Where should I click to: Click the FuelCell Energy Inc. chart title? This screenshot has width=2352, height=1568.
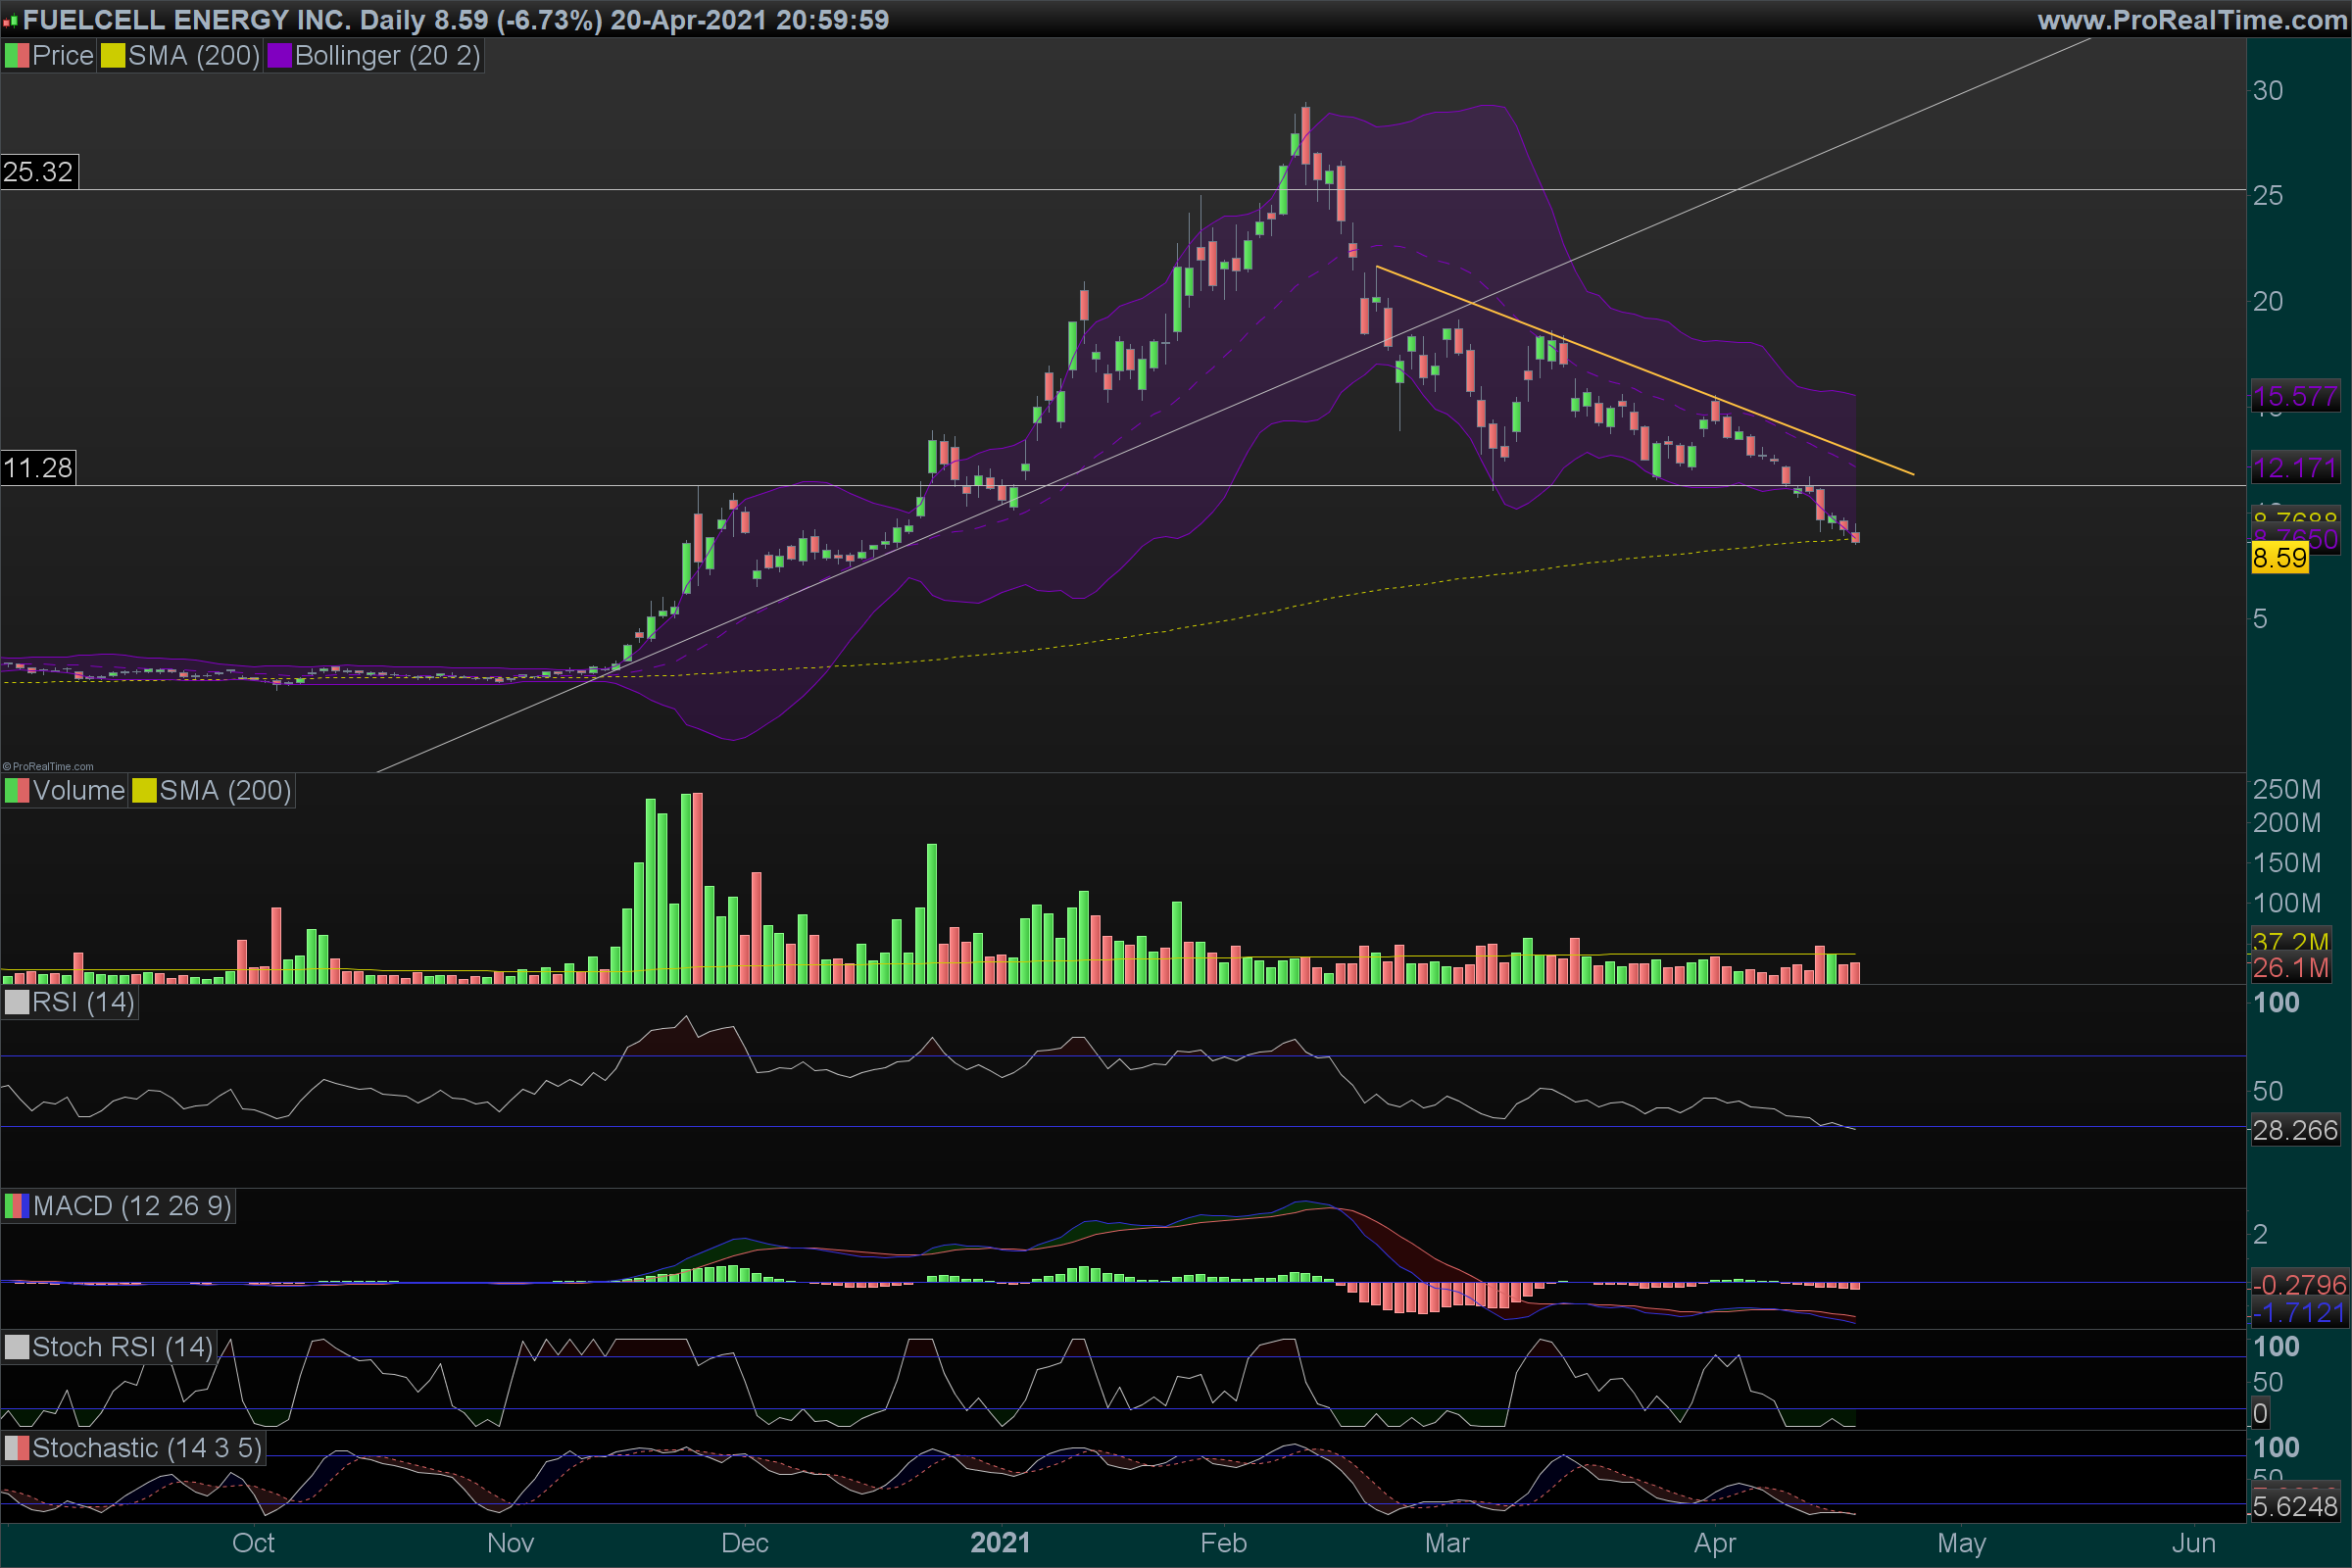coord(186,20)
